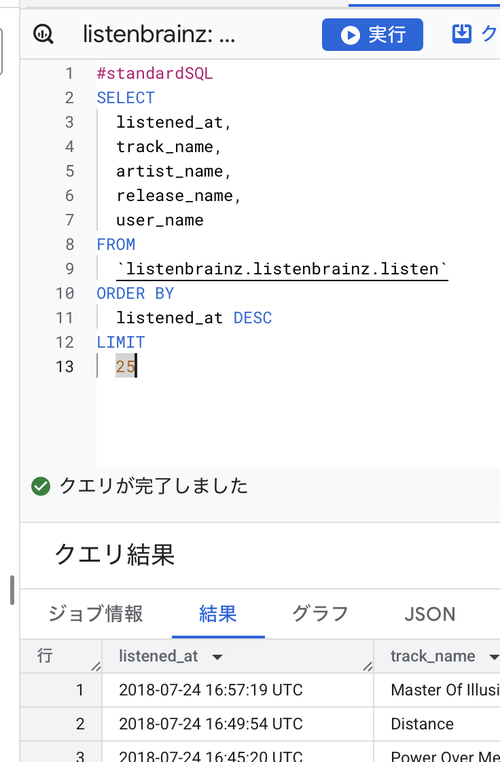The image size is (500, 762).
Task: Select the JSON tab
Action: click(x=430, y=614)
